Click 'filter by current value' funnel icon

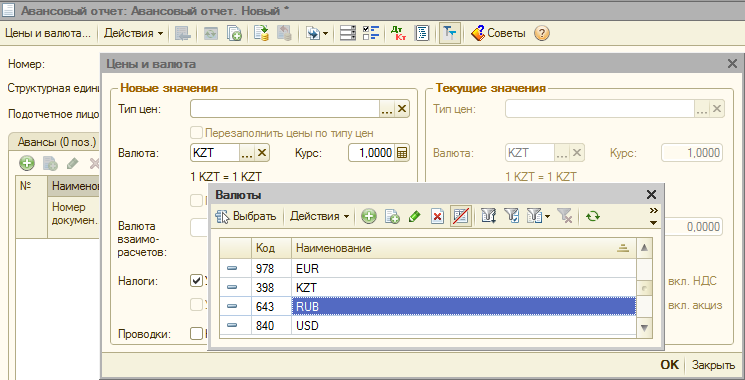(x=511, y=217)
